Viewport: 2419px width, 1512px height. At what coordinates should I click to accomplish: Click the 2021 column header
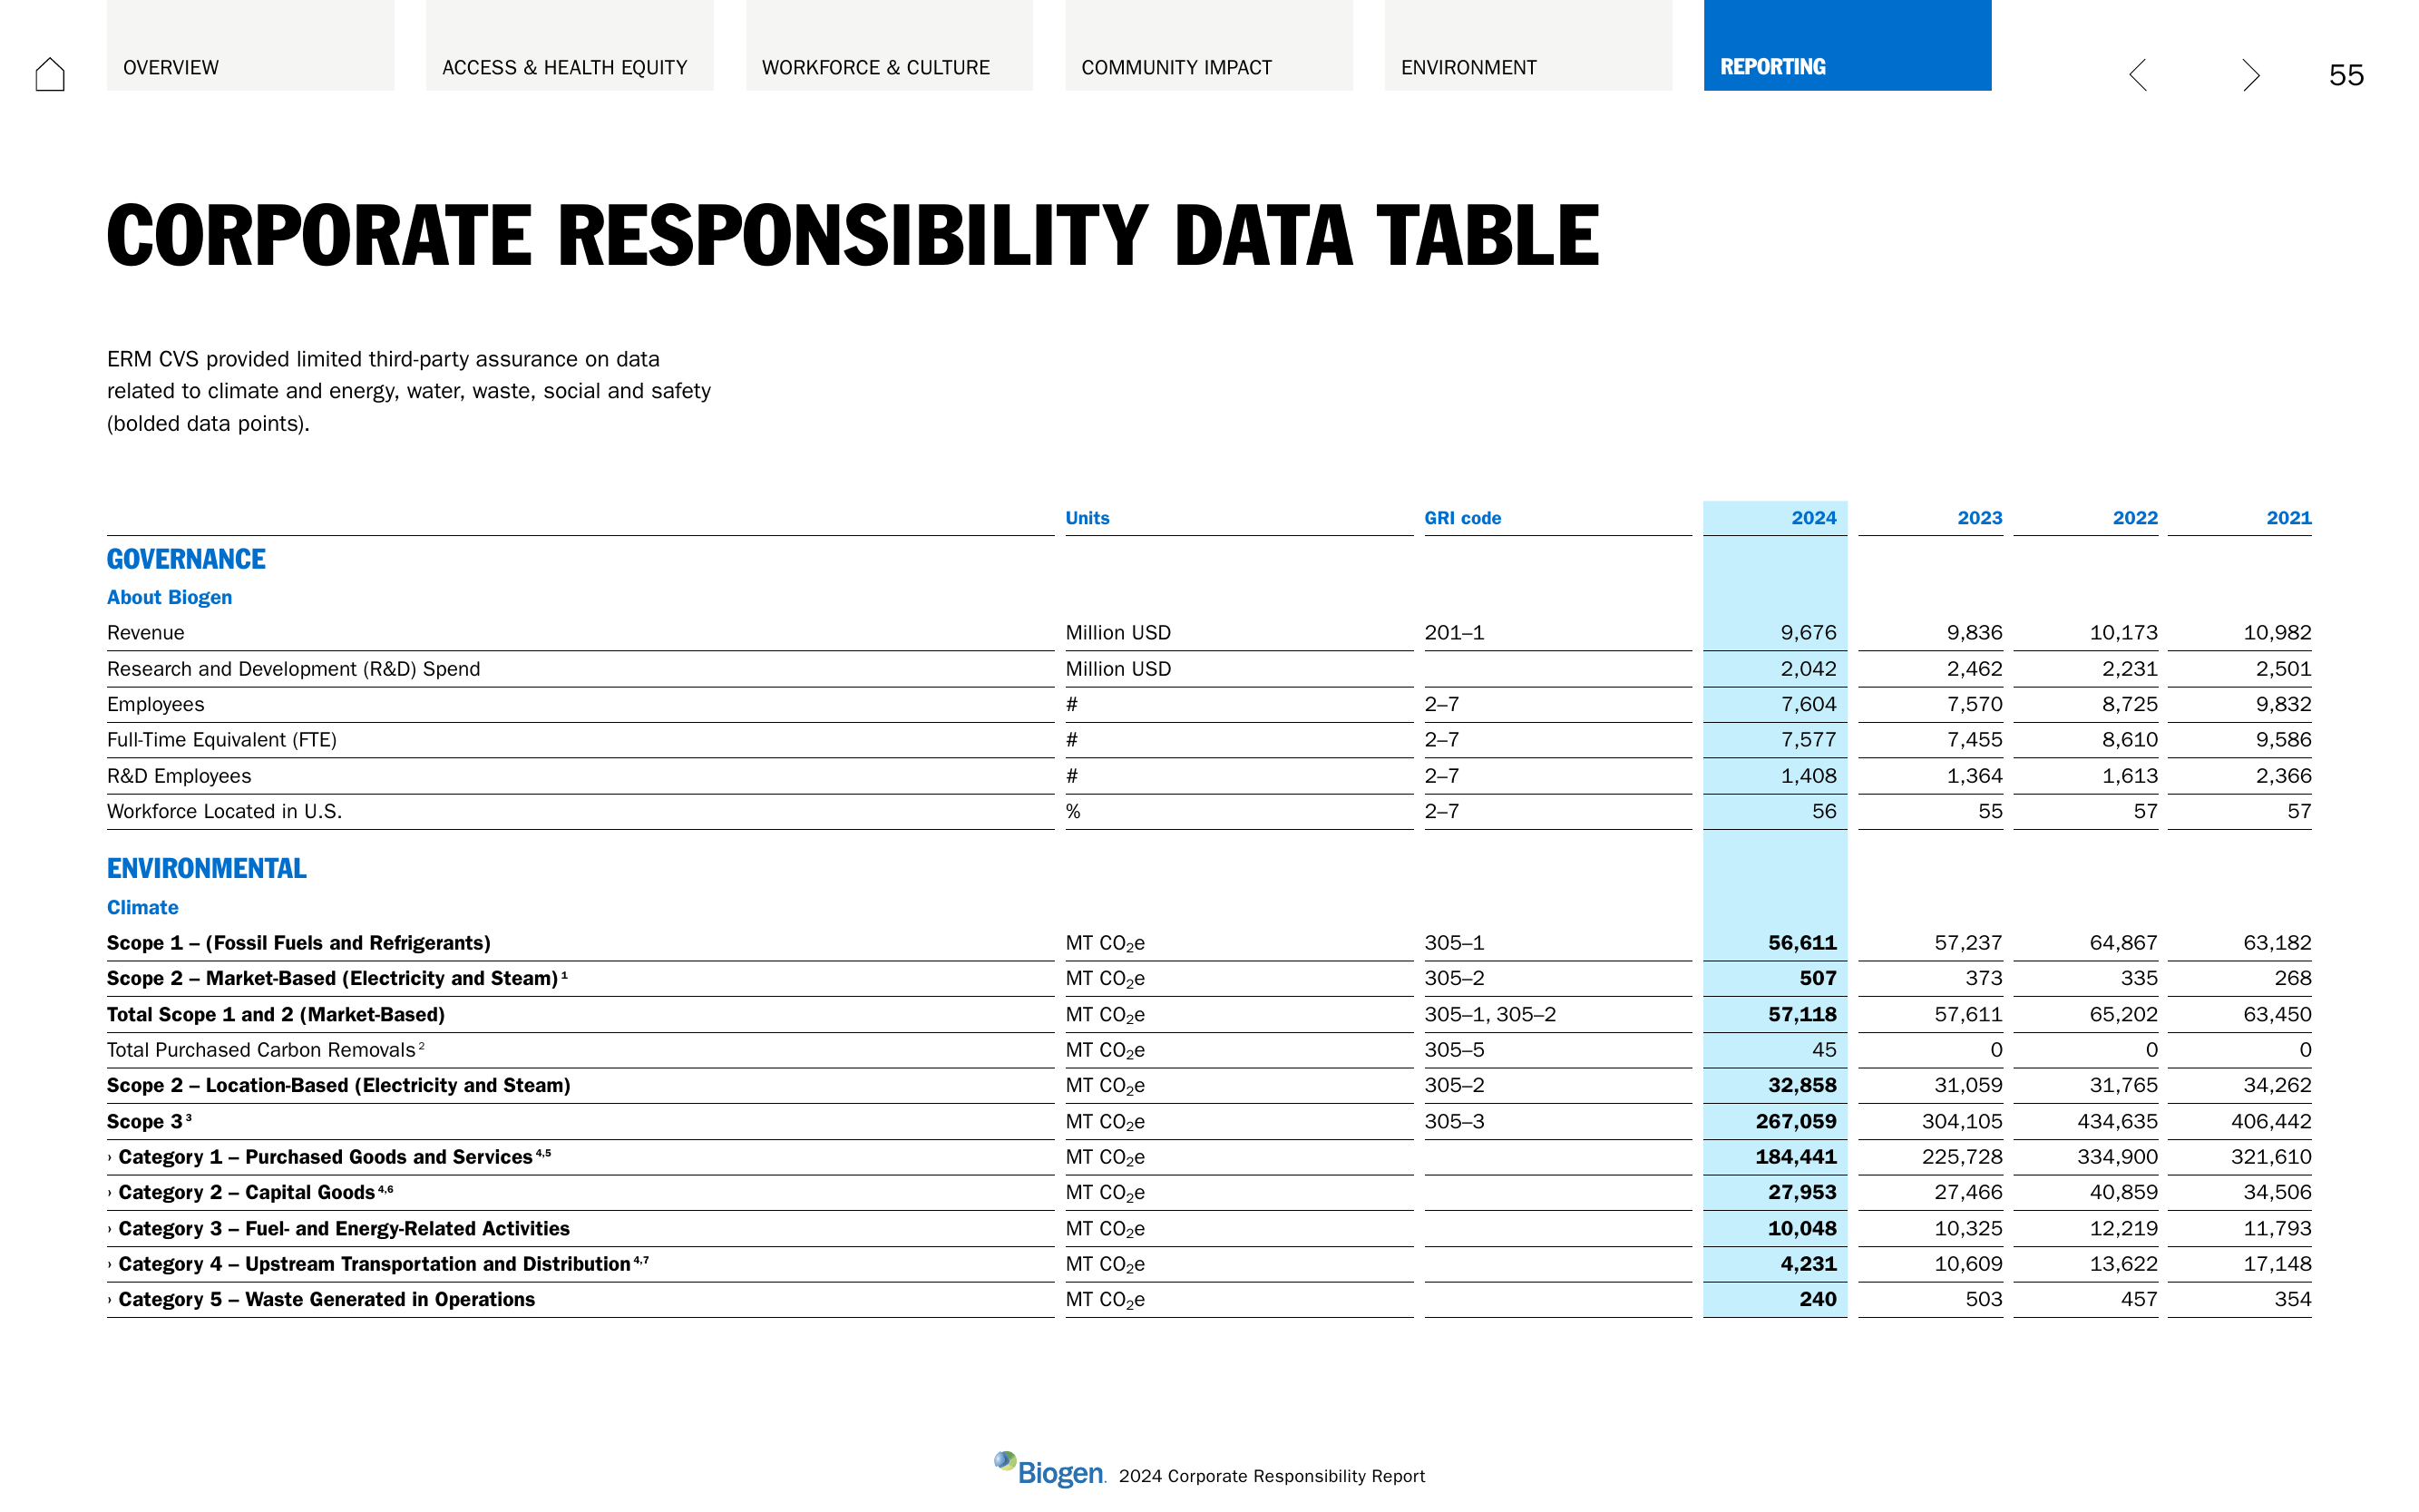2288,518
